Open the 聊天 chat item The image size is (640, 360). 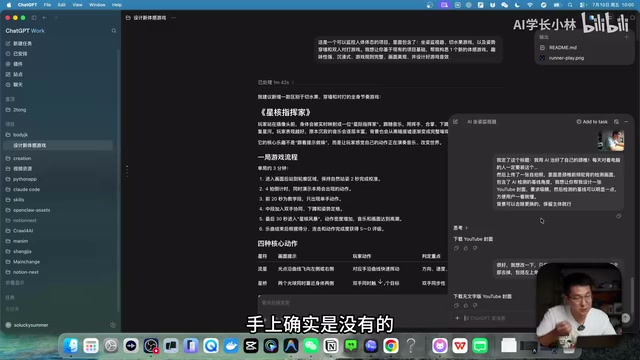click(x=18, y=84)
